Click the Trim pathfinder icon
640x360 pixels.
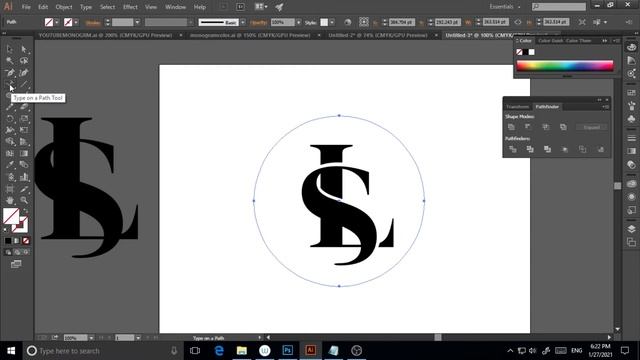[x=530, y=149]
